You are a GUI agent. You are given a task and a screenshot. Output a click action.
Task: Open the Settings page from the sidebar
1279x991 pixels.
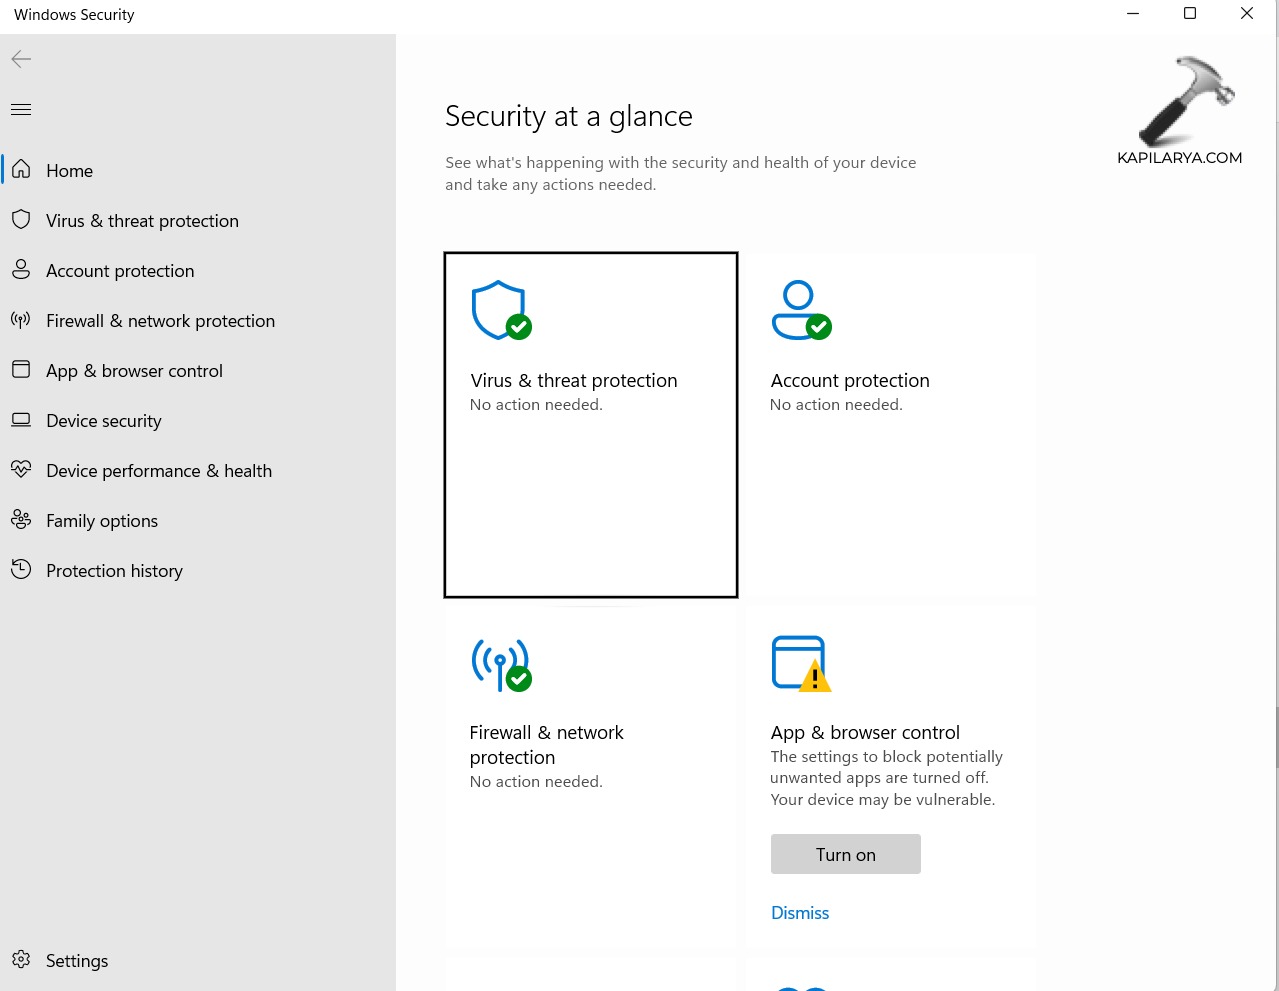(77, 961)
